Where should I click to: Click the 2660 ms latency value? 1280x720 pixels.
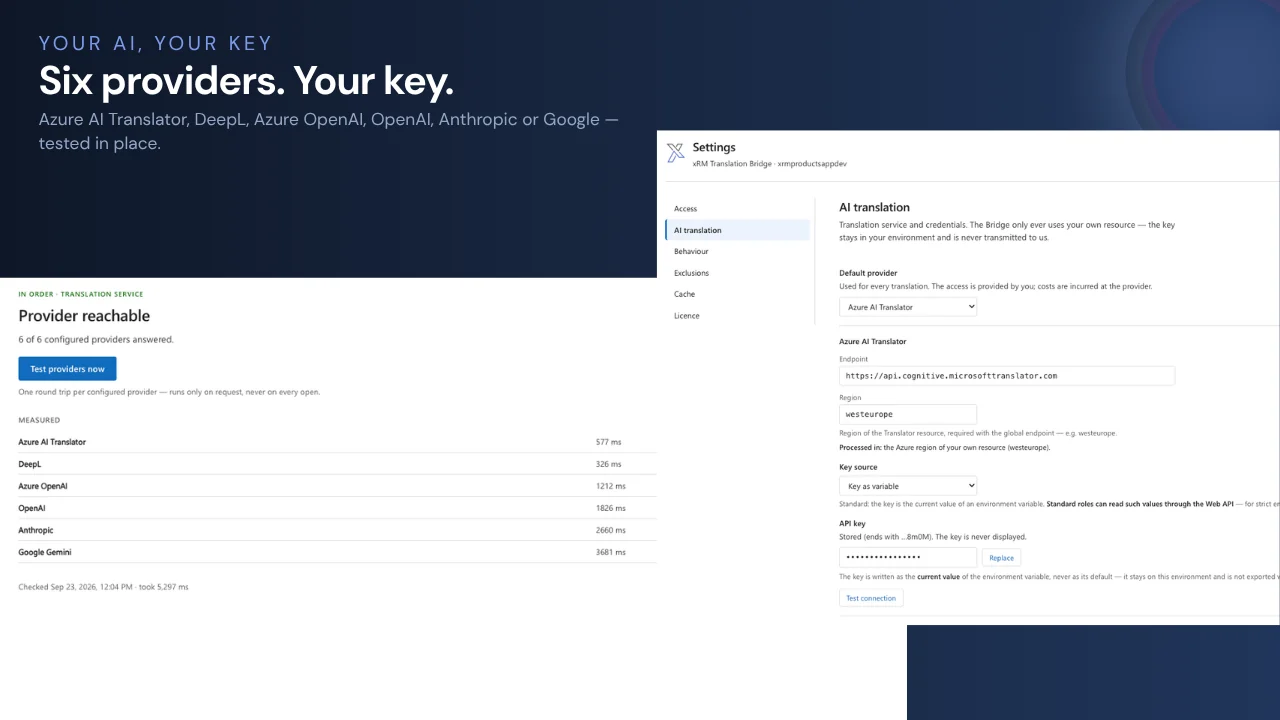pos(611,530)
